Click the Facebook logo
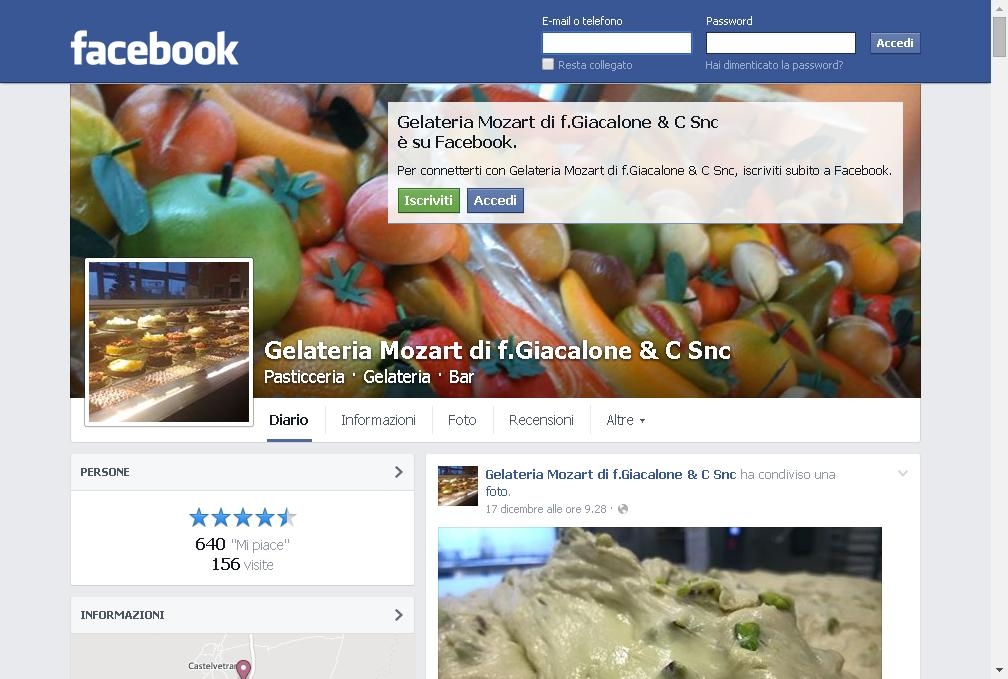The width and height of the screenshot is (1008, 679). pyautogui.click(x=154, y=48)
